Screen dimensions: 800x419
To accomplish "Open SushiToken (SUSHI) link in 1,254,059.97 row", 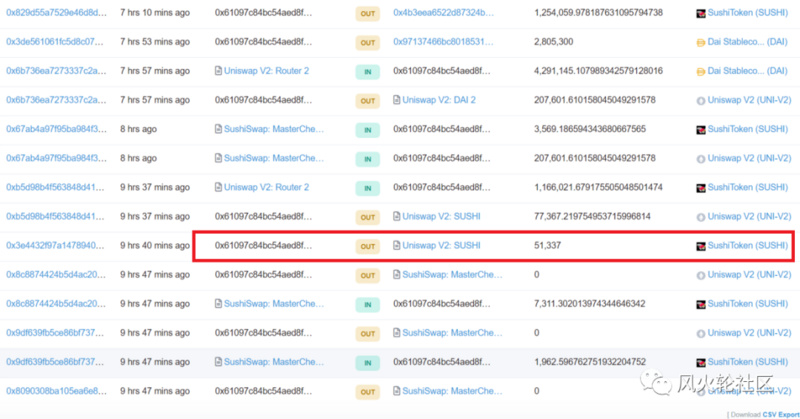I will [748, 13].
